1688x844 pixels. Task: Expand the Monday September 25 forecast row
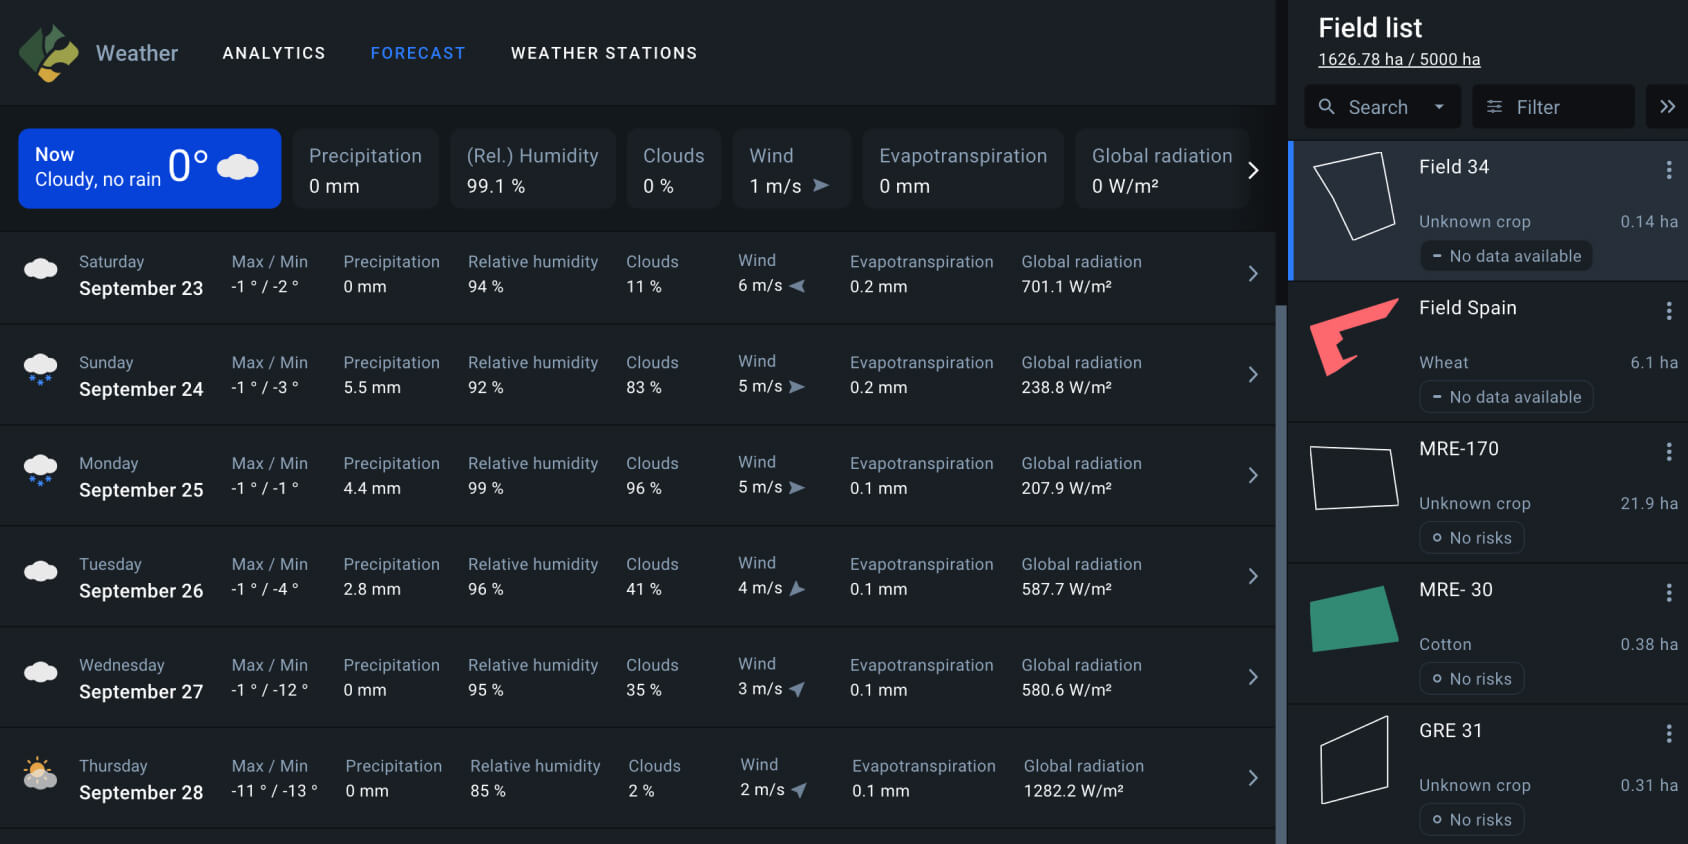tap(1252, 476)
